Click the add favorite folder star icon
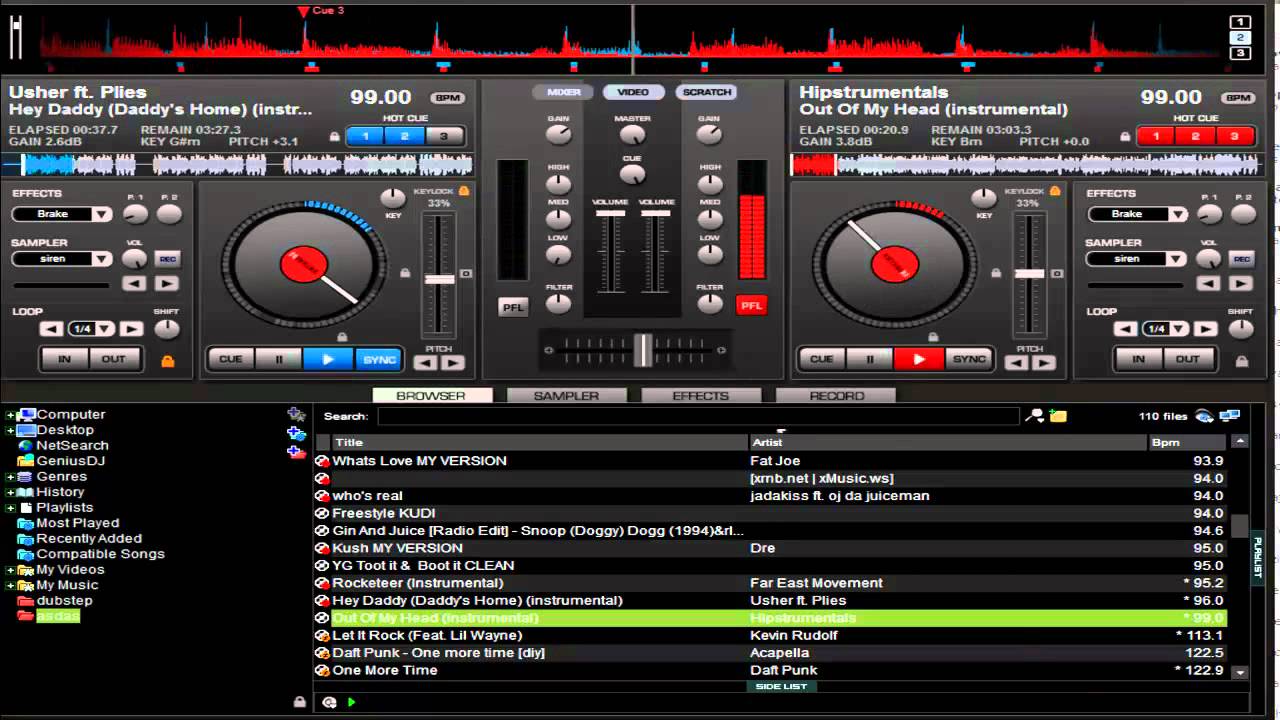Image resolution: width=1280 pixels, height=720 pixels. (296, 414)
